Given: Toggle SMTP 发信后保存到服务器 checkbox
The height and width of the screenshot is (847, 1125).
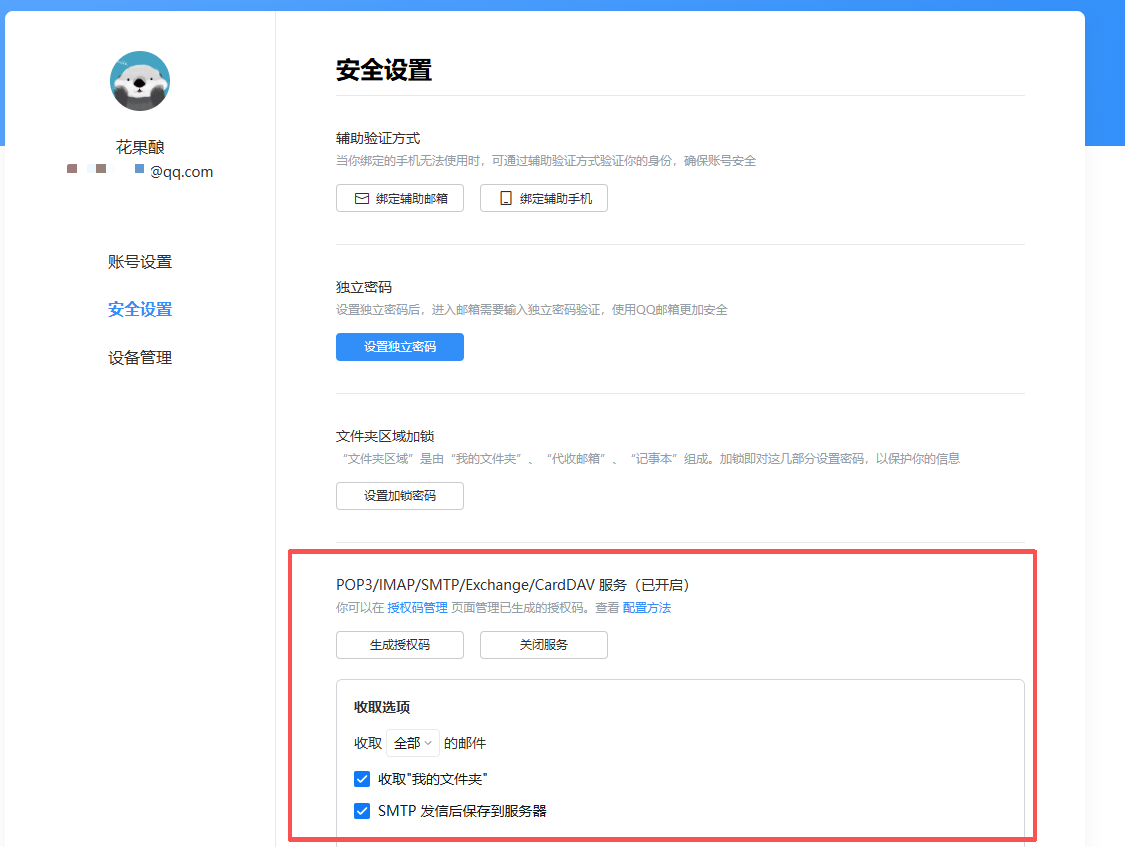Looking at the screenshot, I should (x=362, y=811).
